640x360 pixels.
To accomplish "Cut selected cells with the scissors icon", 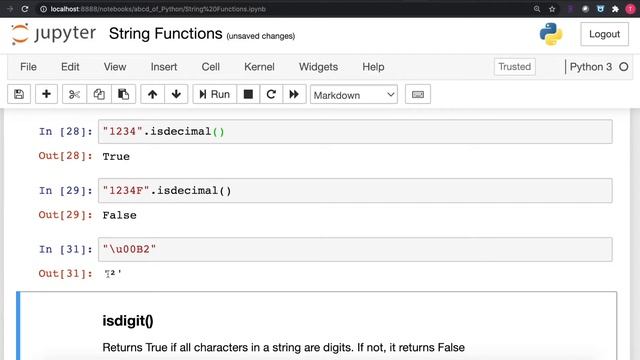I will coord(74,95).
